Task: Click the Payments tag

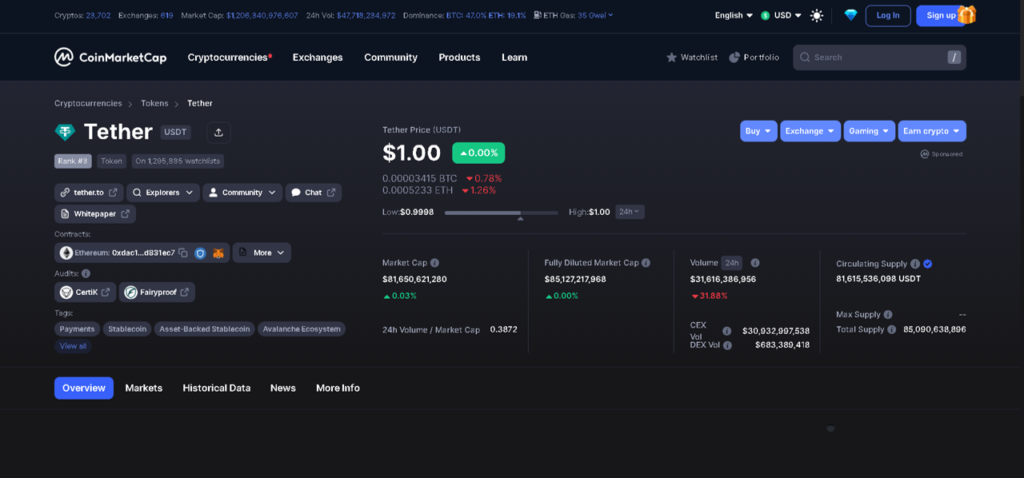Action: tap(77, 329)
